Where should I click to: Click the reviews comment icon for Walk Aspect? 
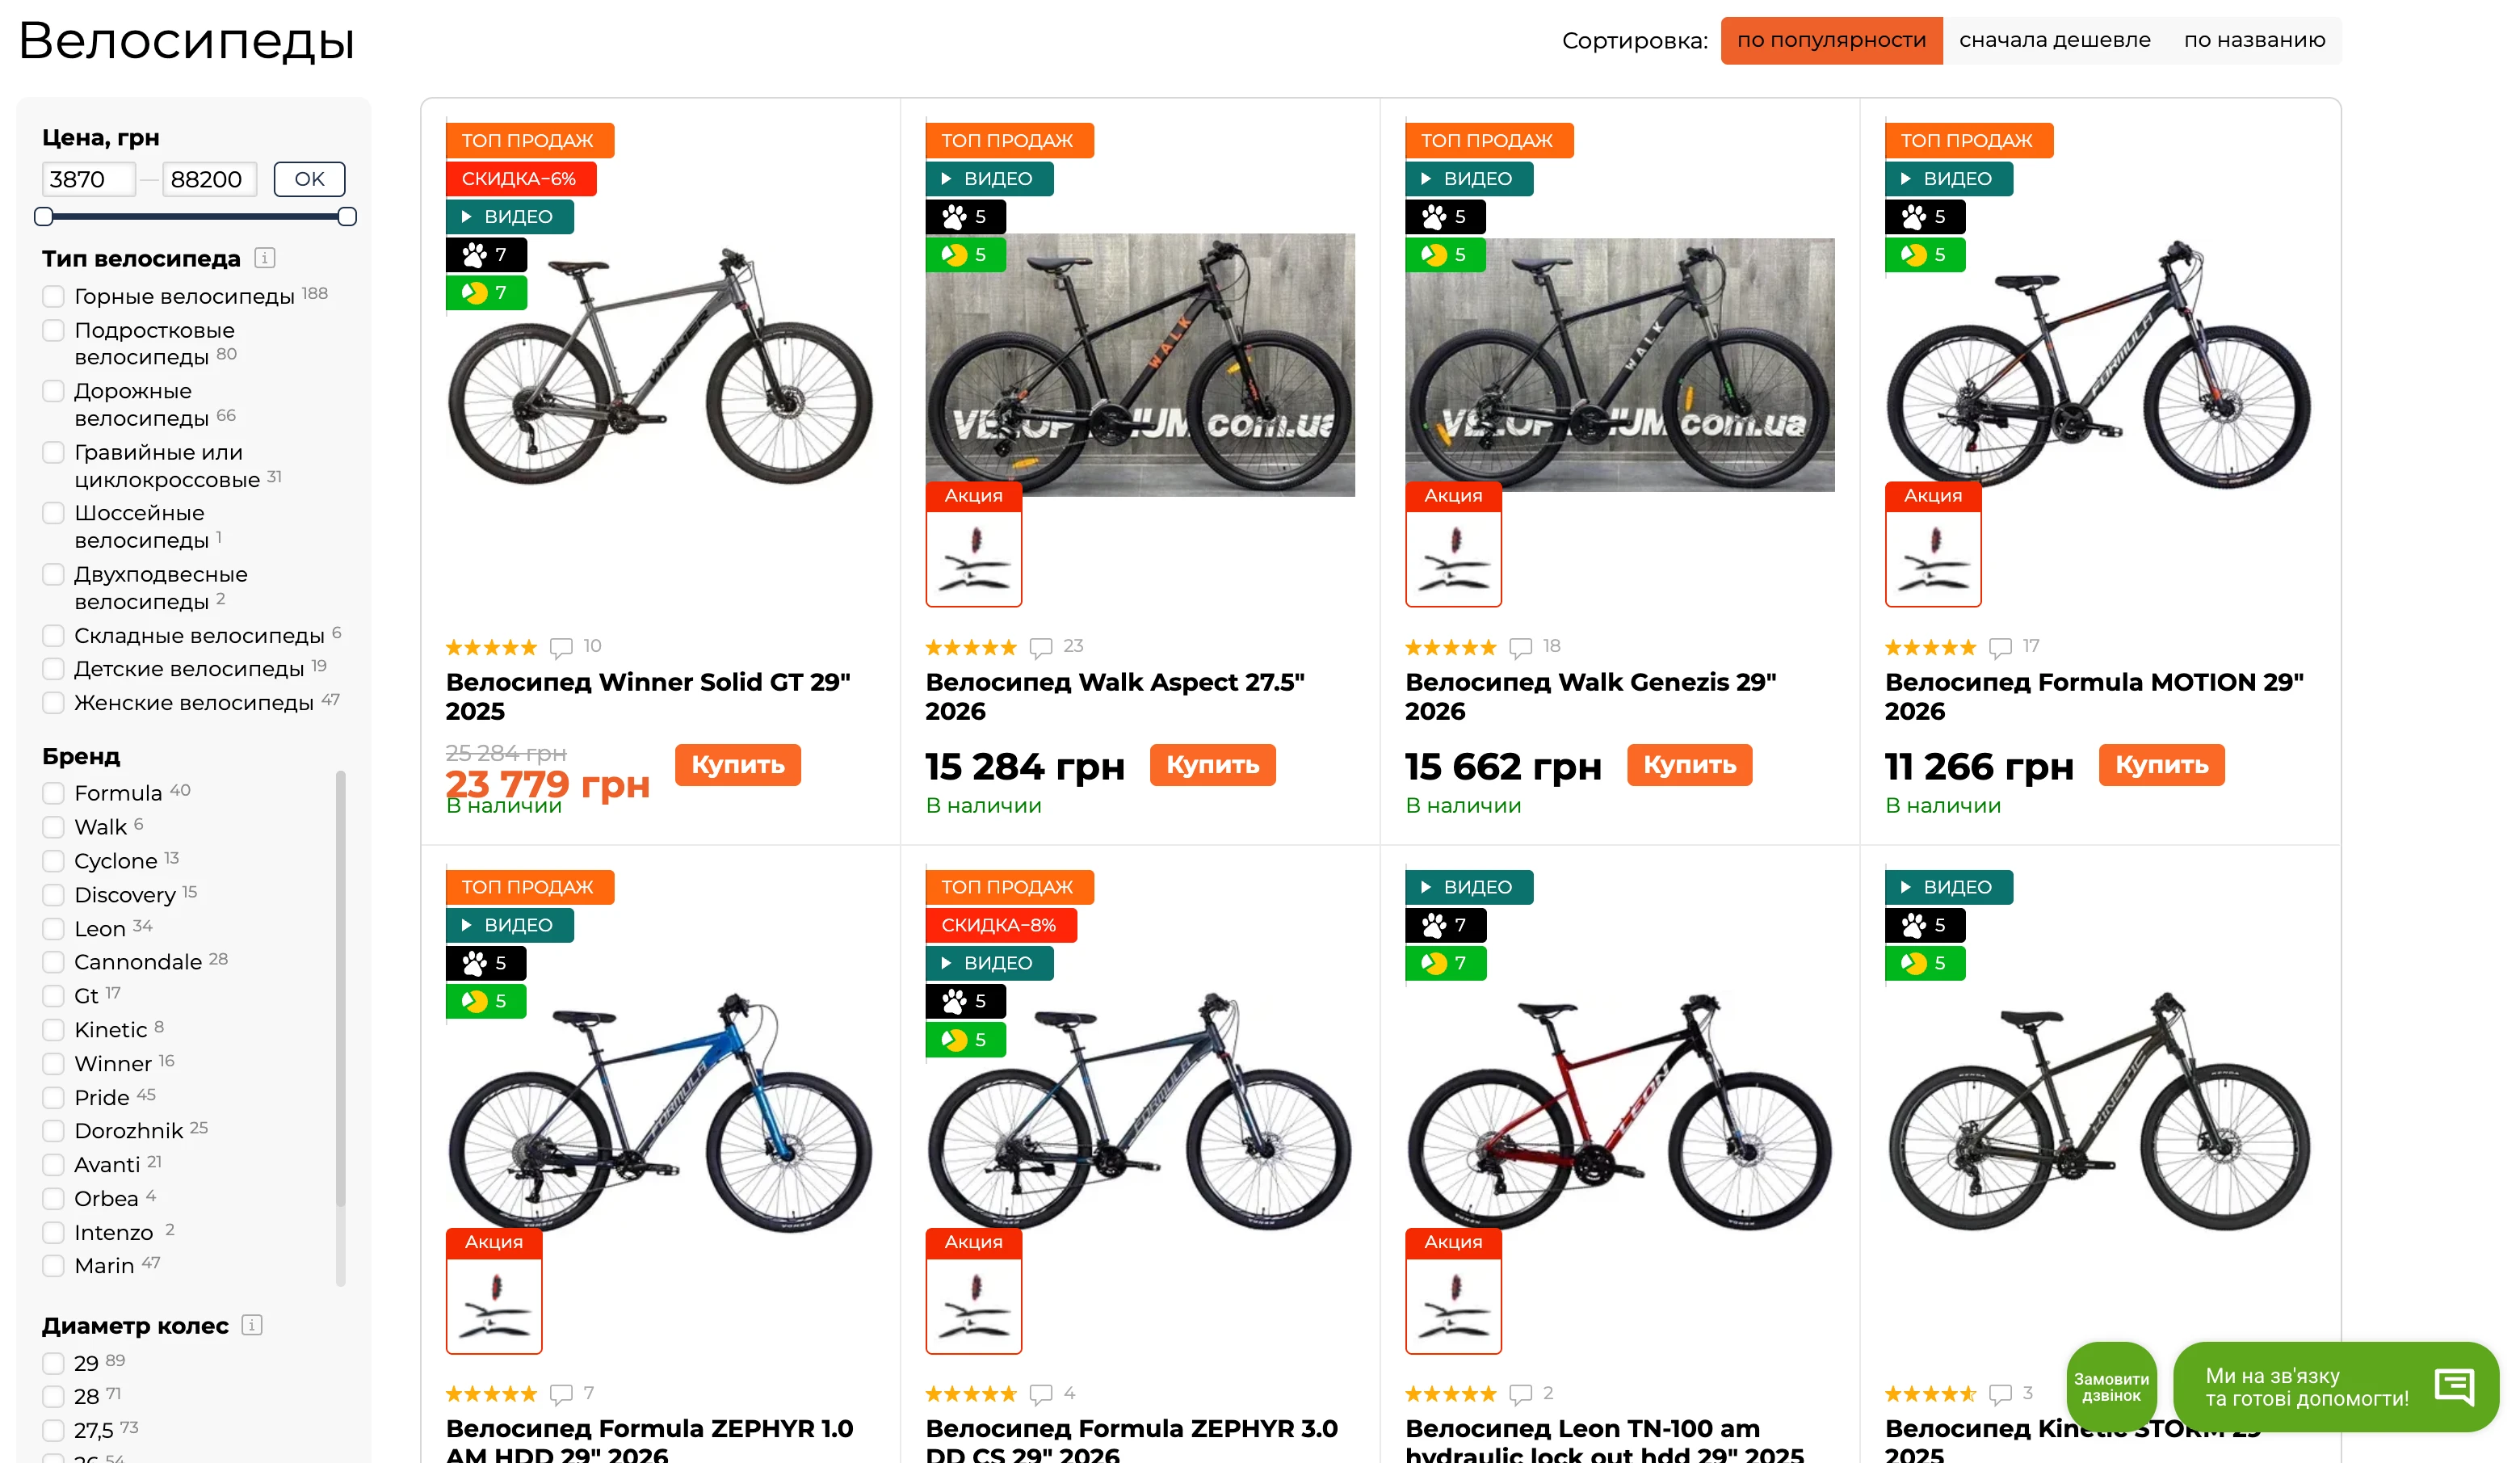pos(1041,647)
